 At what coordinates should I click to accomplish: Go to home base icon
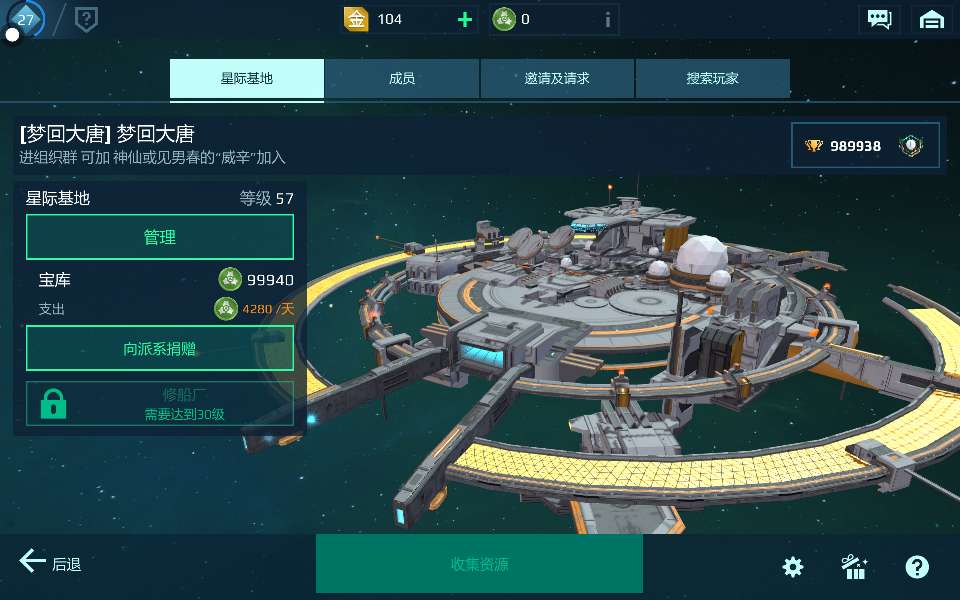coord(932,19)
